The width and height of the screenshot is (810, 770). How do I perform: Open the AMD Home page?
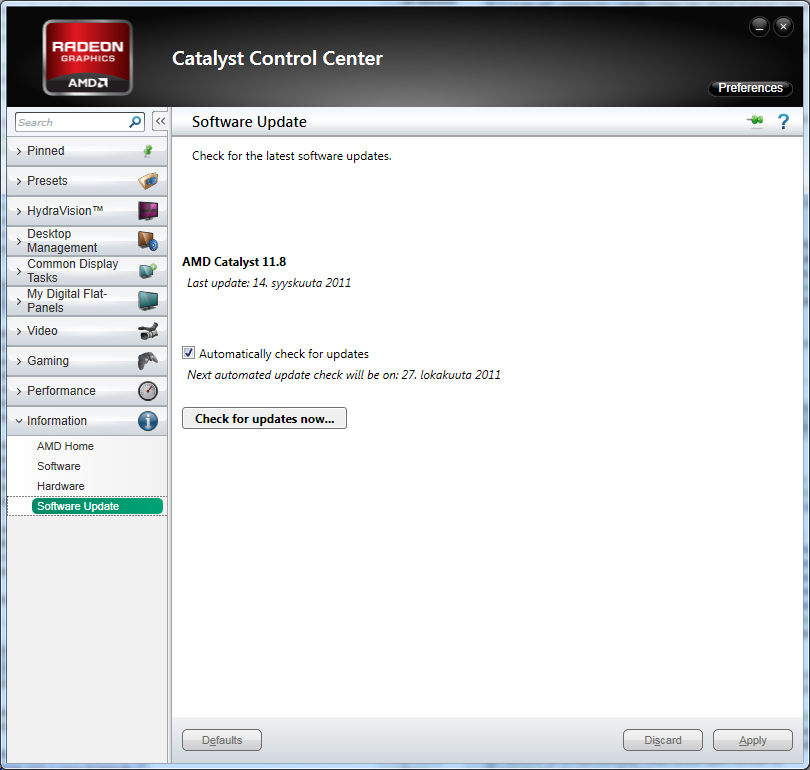(65, 446)
